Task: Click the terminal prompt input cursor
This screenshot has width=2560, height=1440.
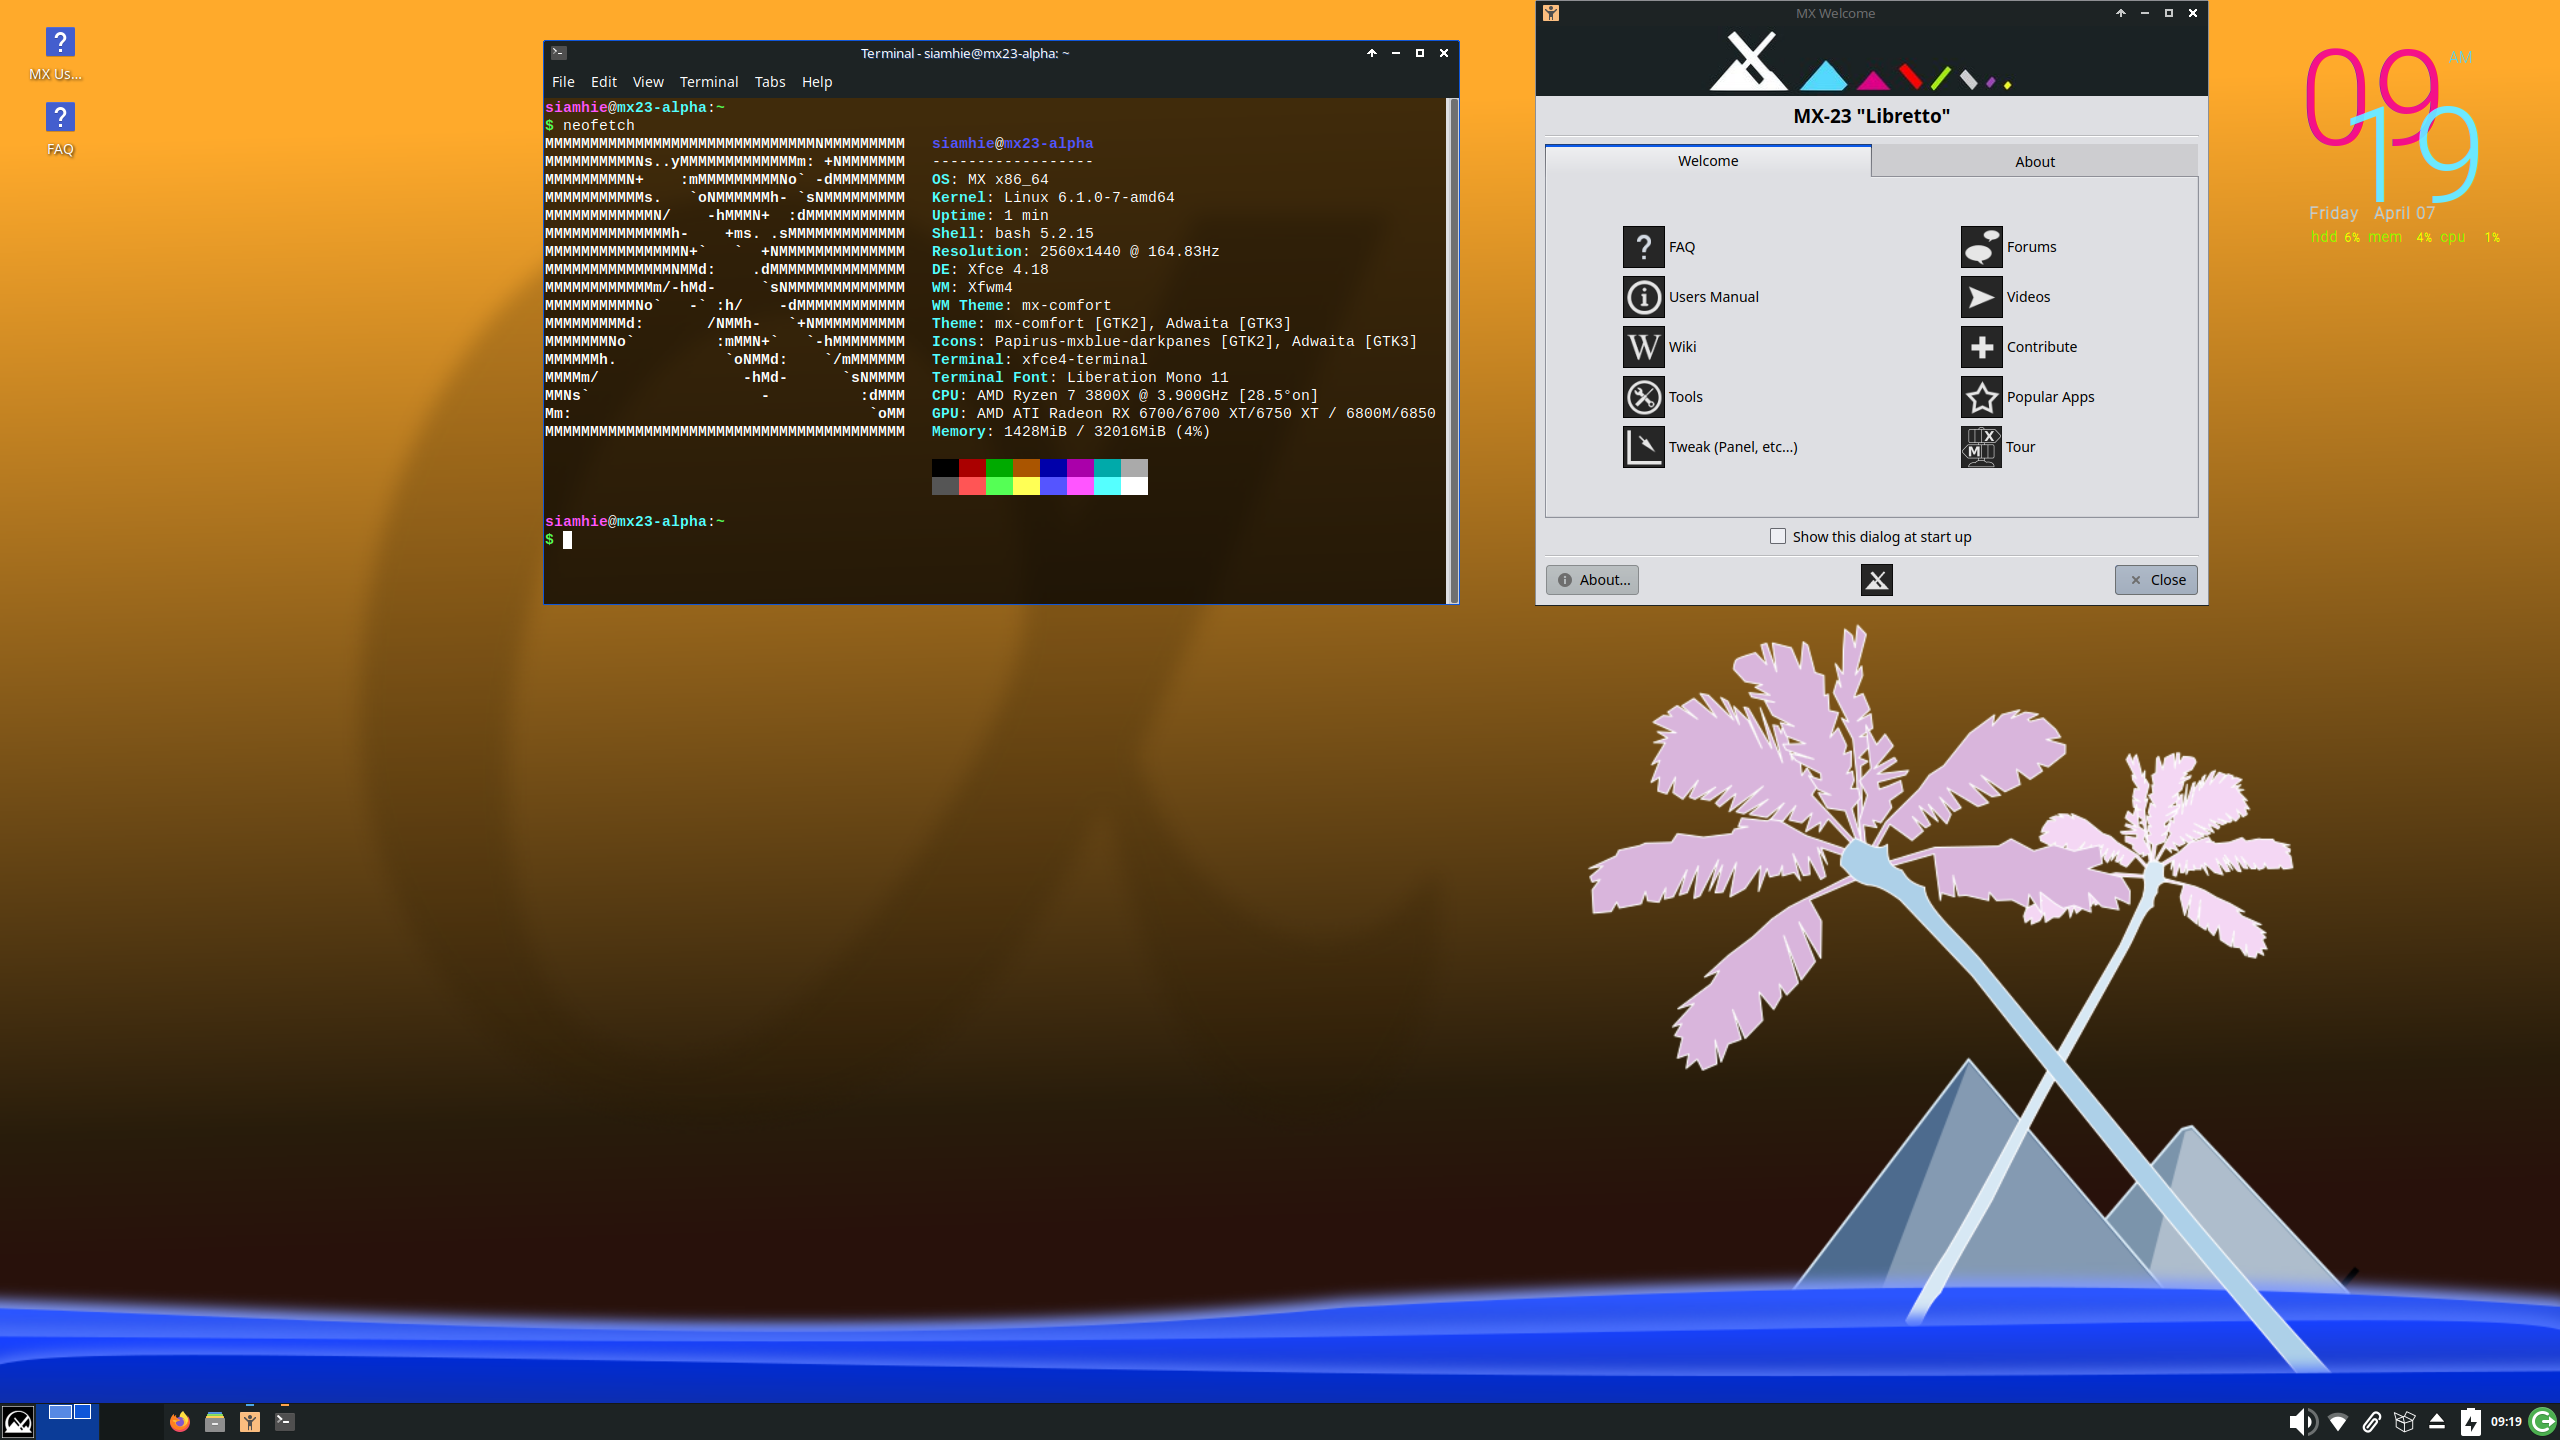Action: point(567,540)
